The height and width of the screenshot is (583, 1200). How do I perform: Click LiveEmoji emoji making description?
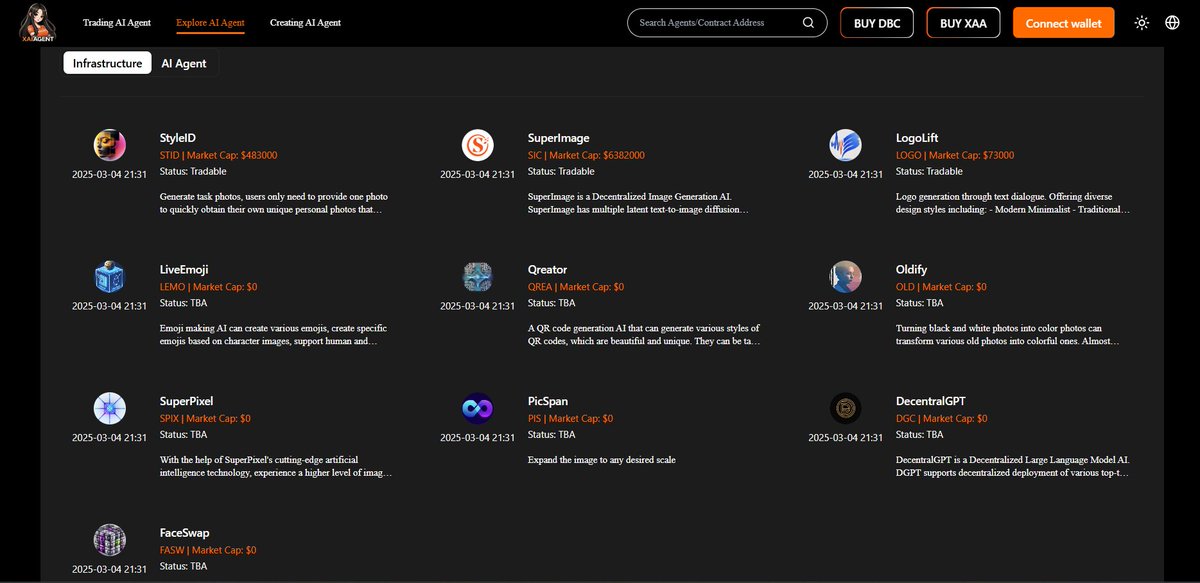coord(274,335)
